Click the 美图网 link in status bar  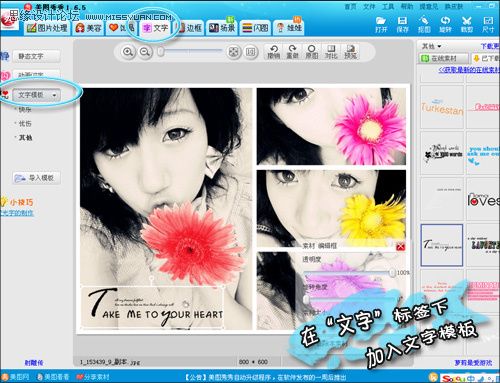16,377
